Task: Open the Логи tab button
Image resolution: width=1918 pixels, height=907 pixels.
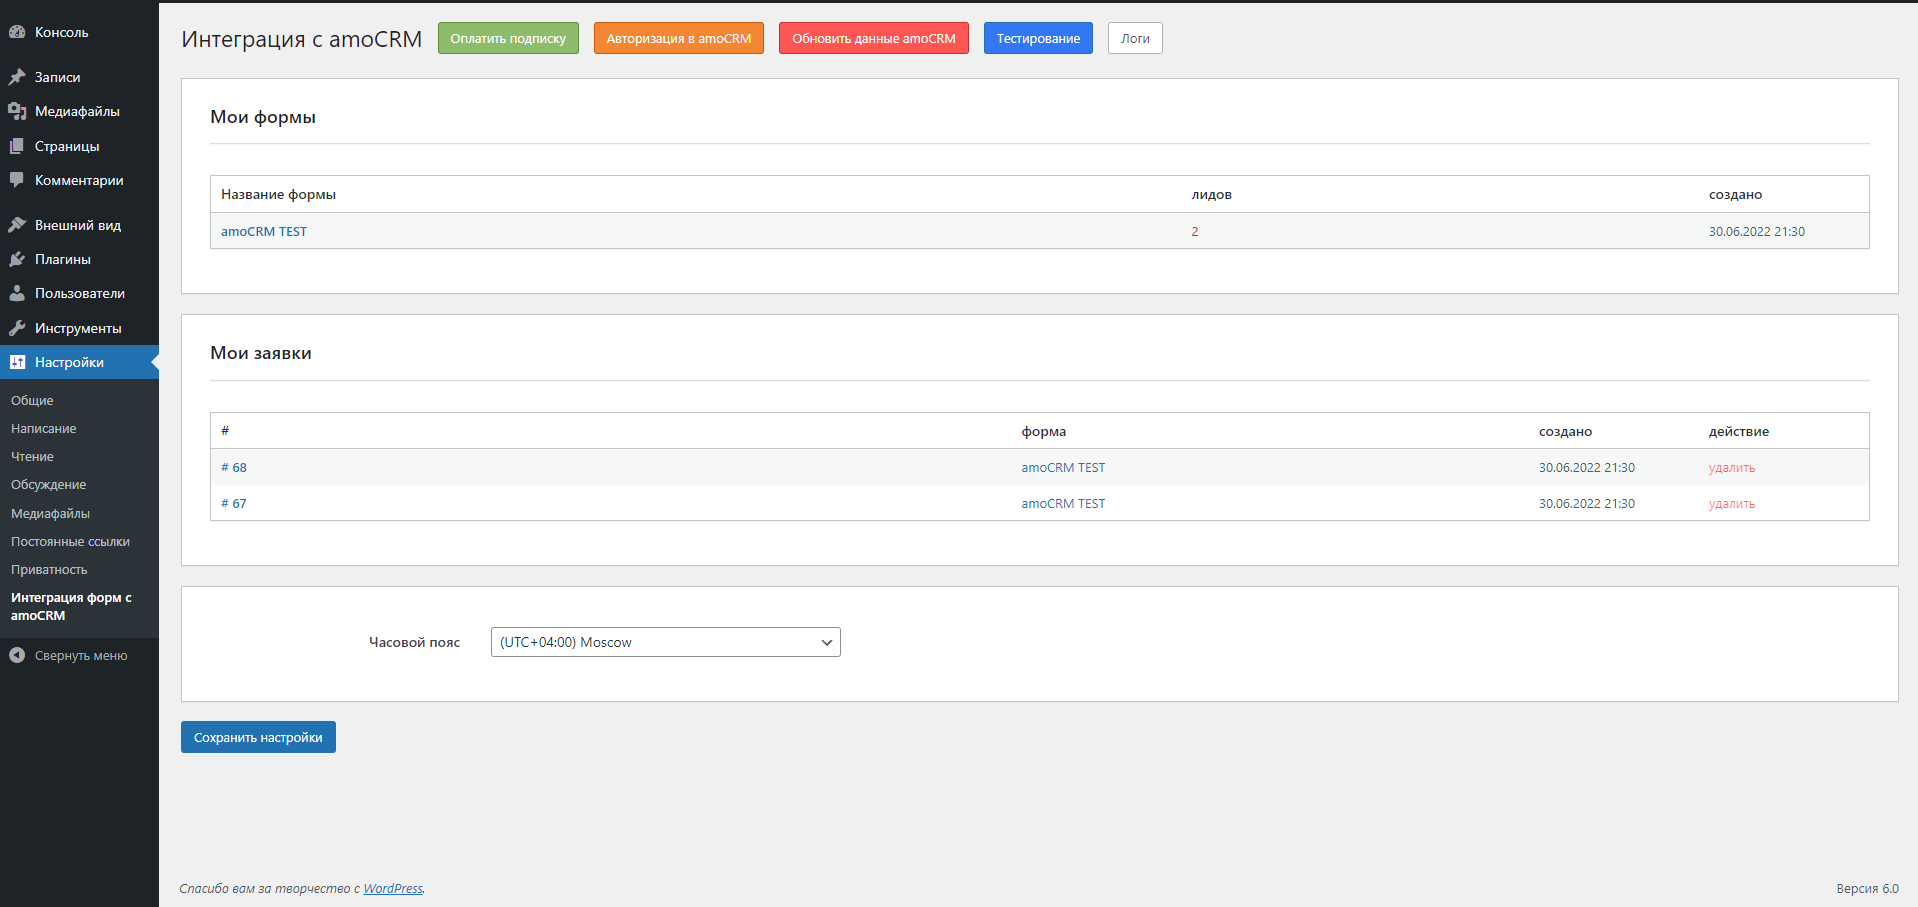Action: (x=1134, y=38)
